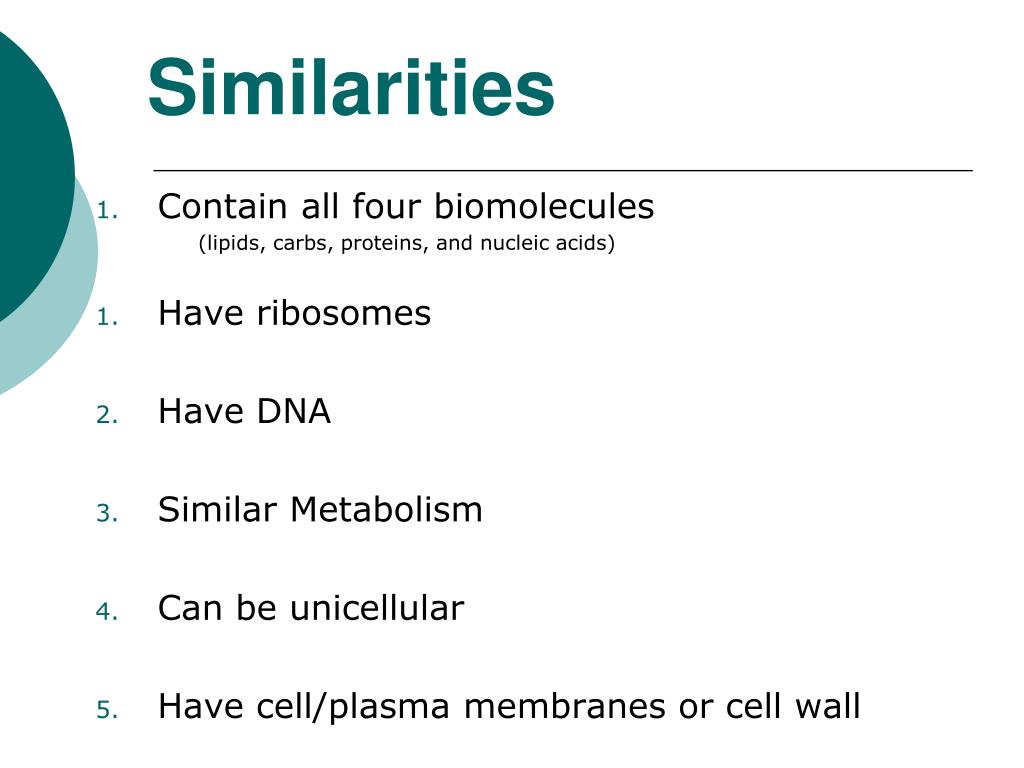Image resolution: width=1024 pixels, height=768 pixels.
Task: Click list number 4 beside 'Can be unicellular'
Action: [x=107, y=612]
